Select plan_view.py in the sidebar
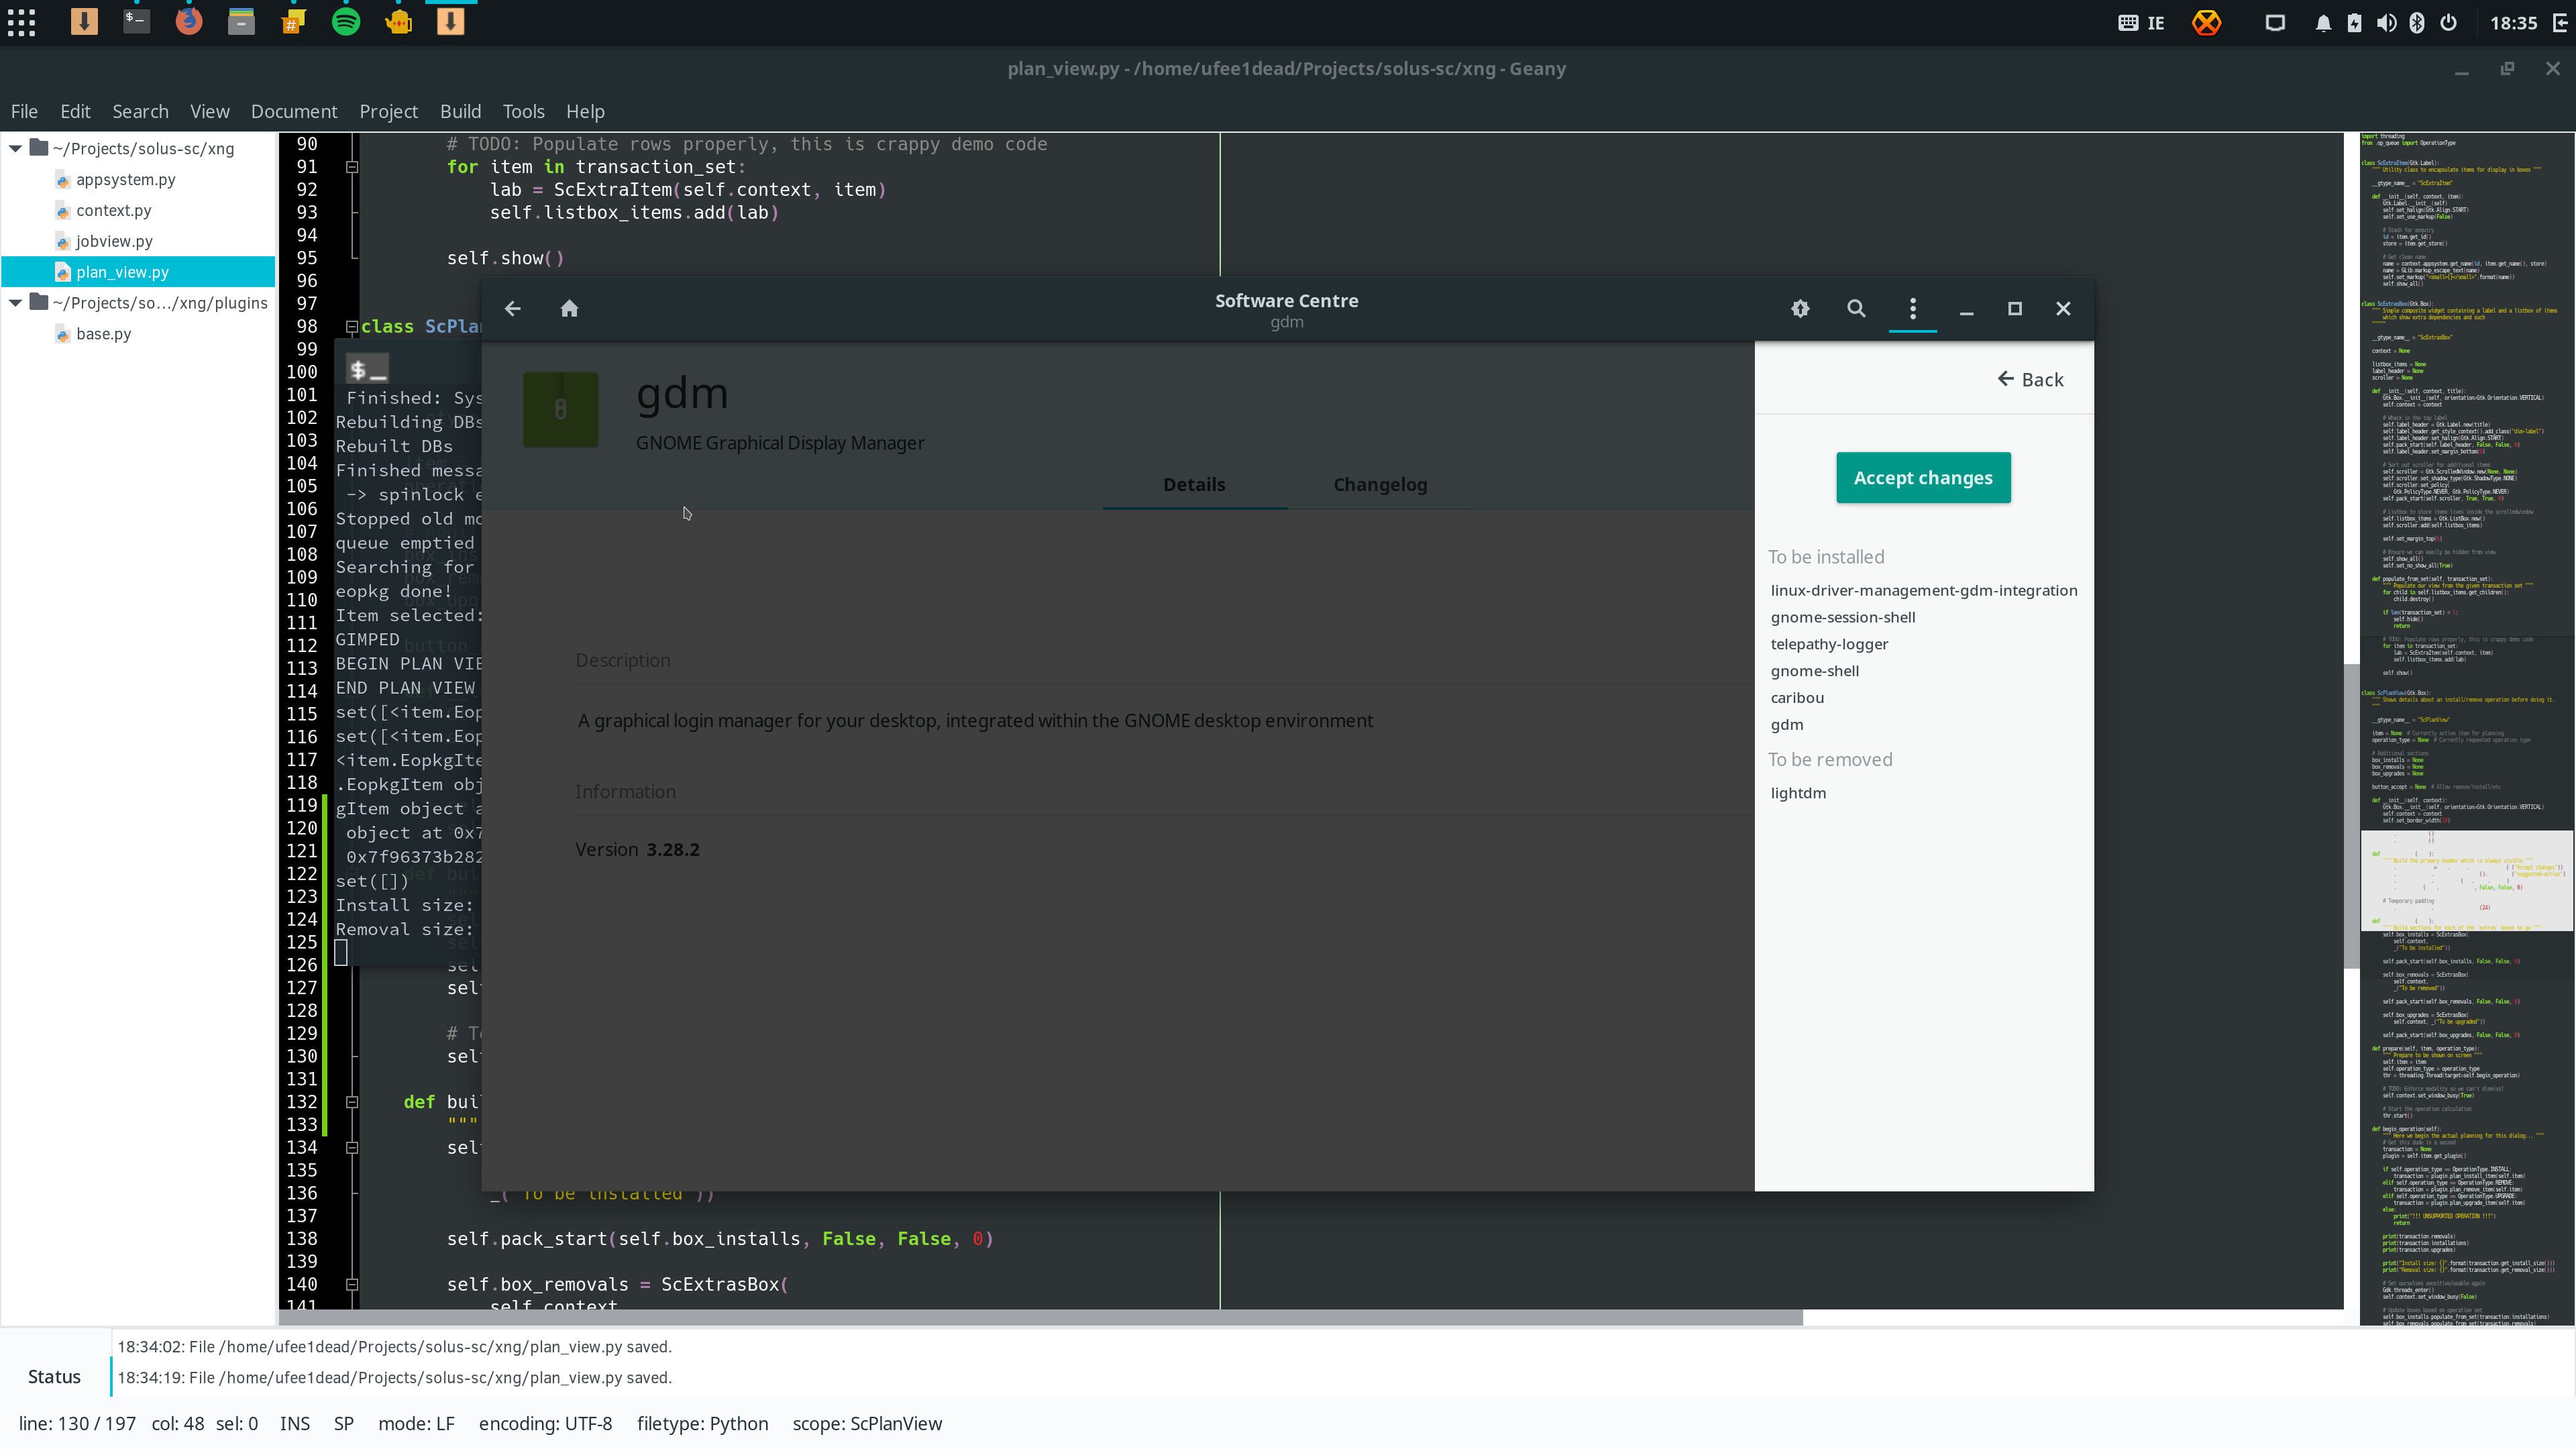This screenshot has height=1449, width=2576. [x=138, y=272]
